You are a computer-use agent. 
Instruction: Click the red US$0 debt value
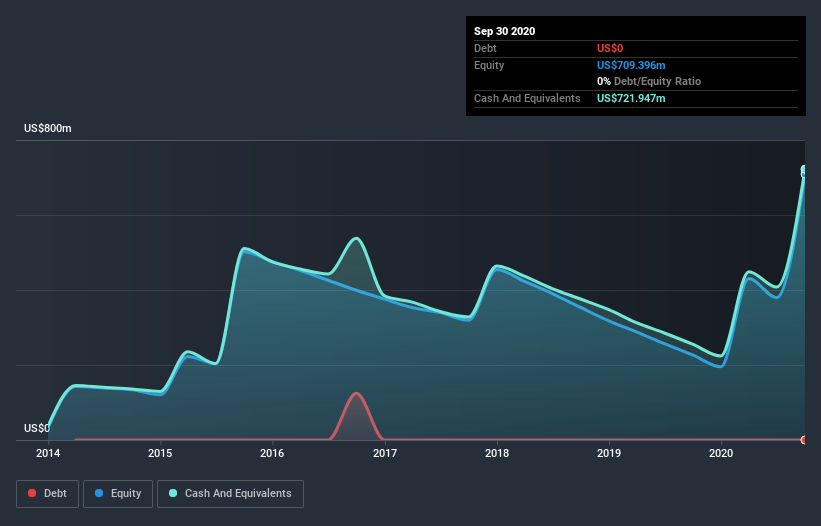(610, 48)
